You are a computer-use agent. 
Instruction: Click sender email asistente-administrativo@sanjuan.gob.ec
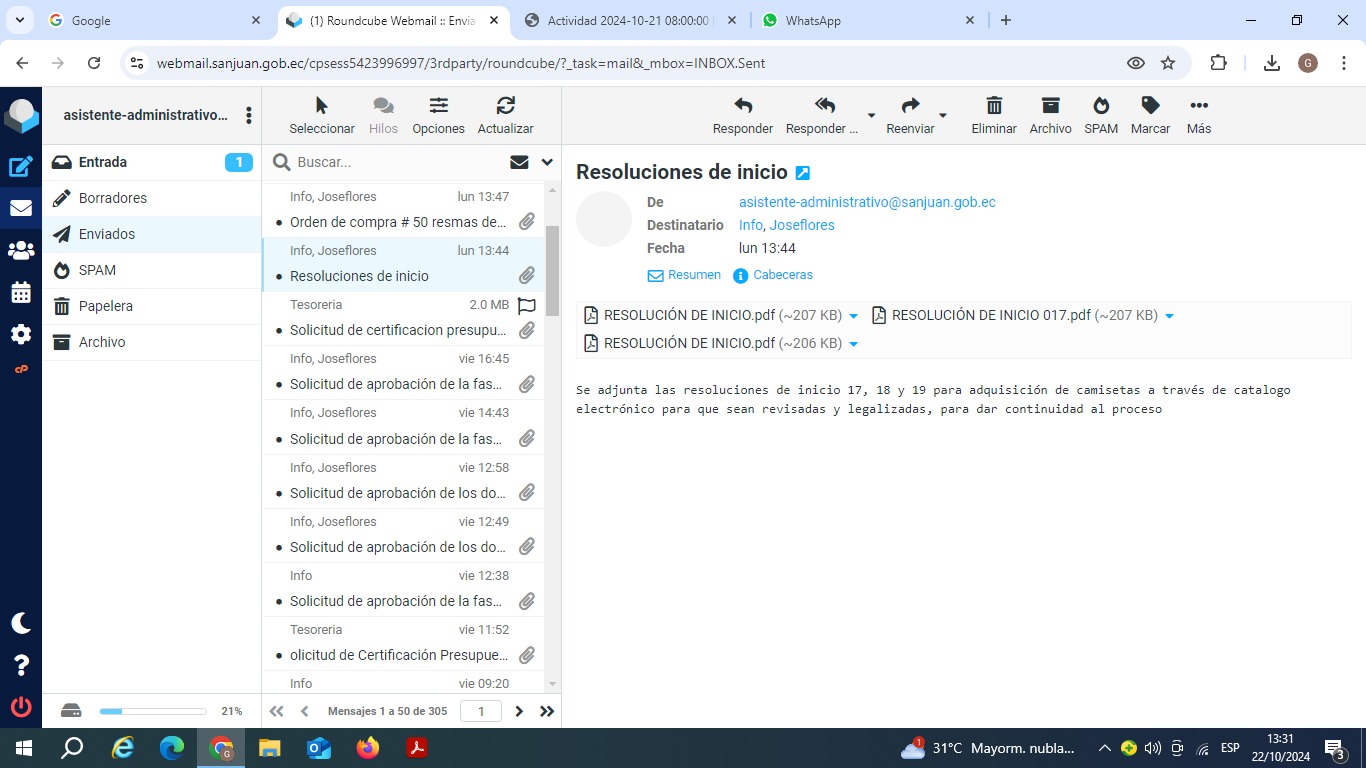[867, 202]
